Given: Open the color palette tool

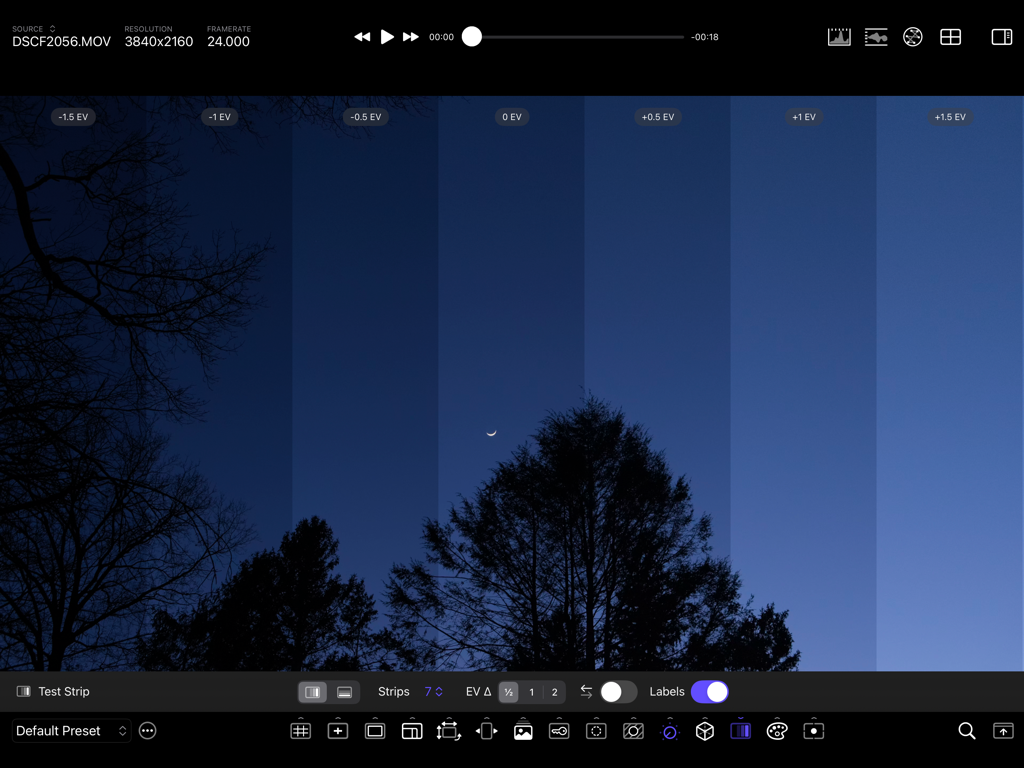Looking at the screenshot, I should 777,731.
